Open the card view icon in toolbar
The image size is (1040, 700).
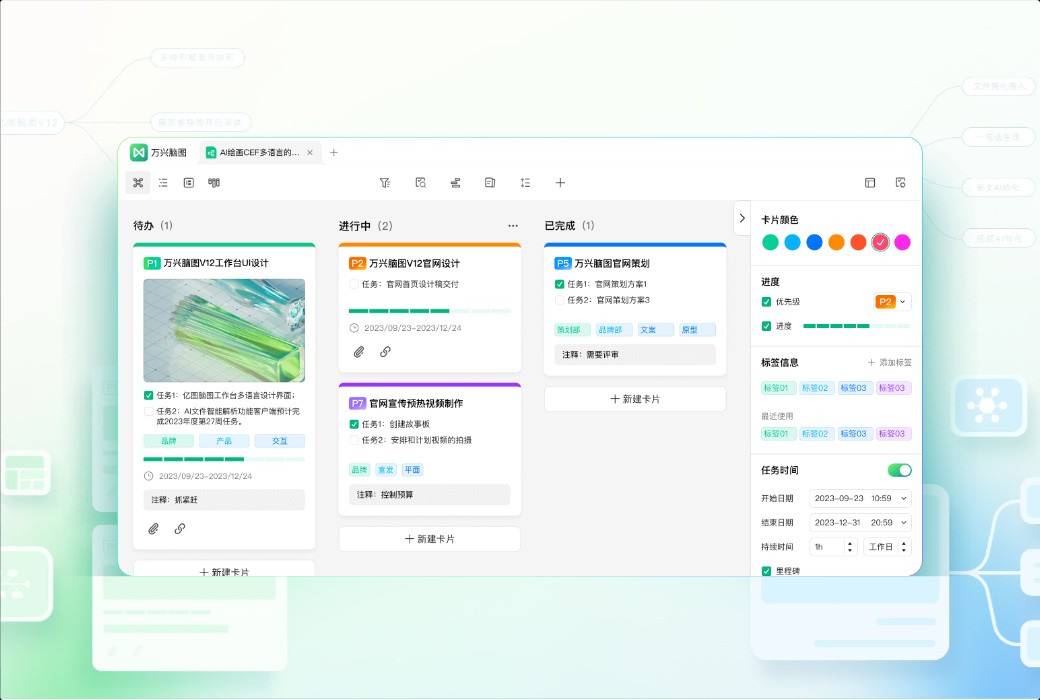tap(189, 182)
